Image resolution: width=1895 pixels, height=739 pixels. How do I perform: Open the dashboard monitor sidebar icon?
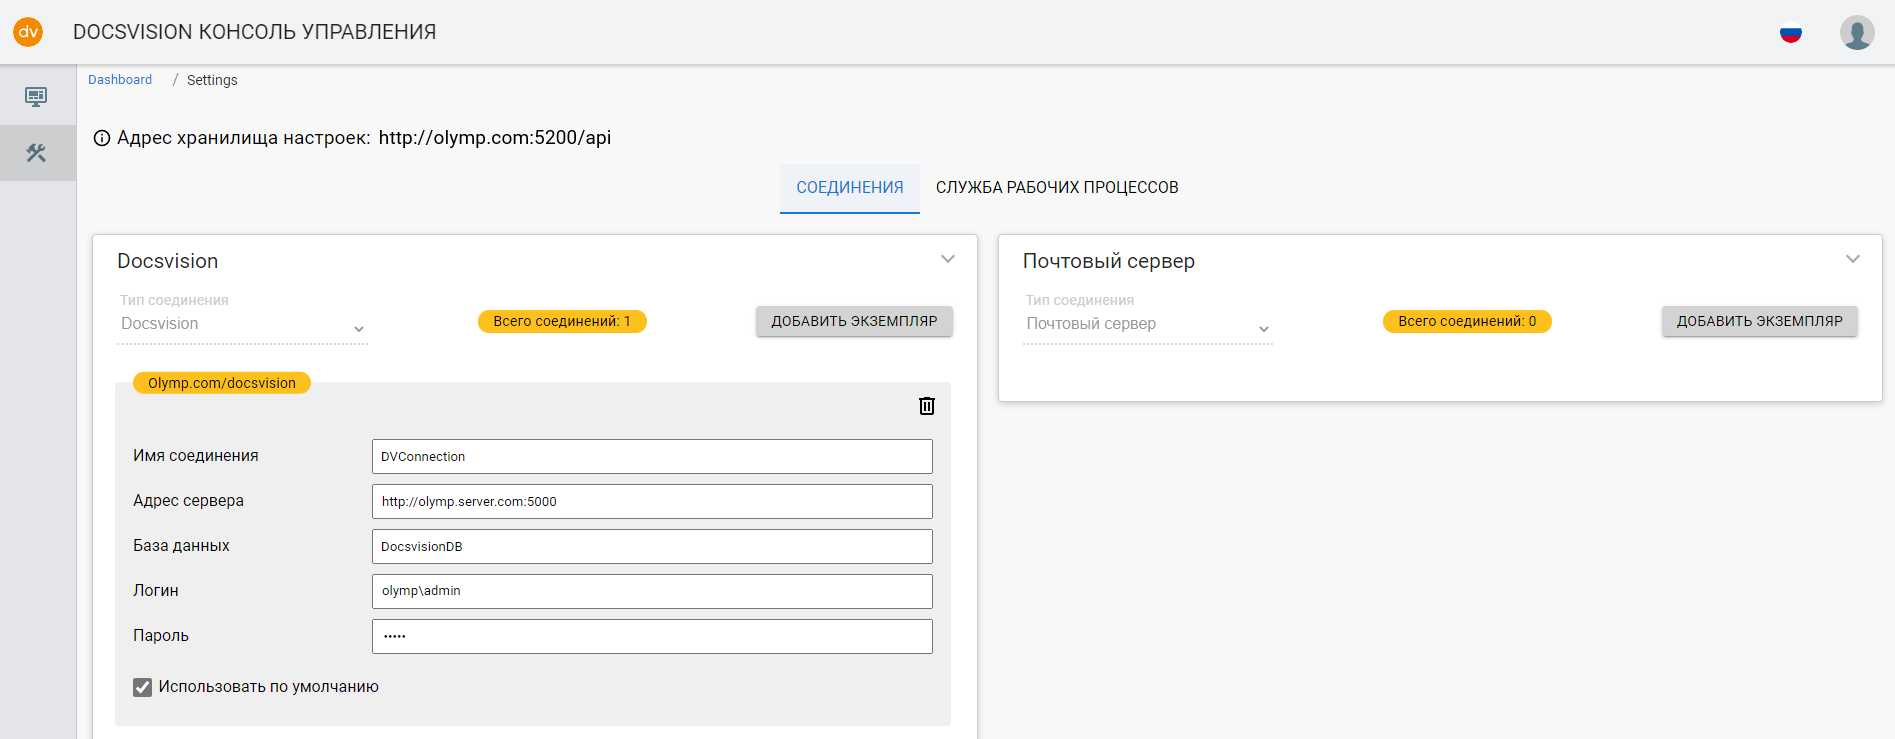pyautogui.click(x=36, y=96)
